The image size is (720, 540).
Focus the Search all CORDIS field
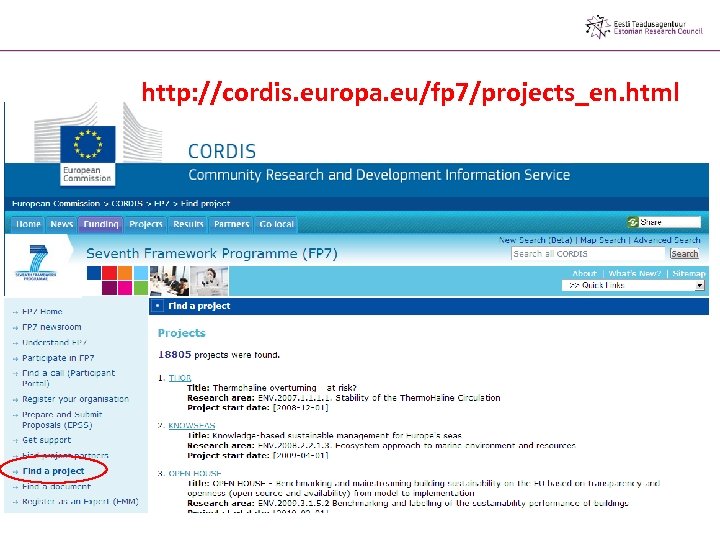[588, 254]
